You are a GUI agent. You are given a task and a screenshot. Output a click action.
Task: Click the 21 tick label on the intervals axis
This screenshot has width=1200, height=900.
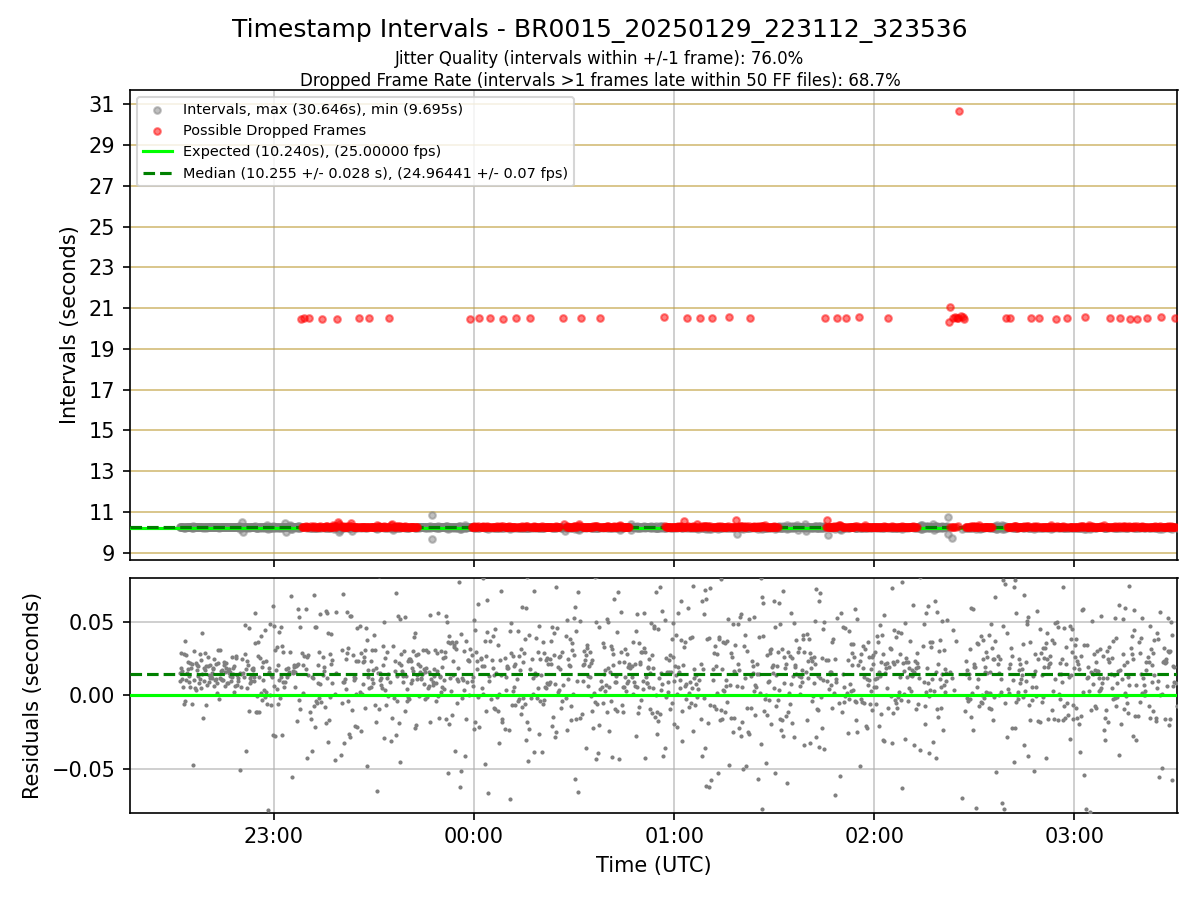[103, 308]
